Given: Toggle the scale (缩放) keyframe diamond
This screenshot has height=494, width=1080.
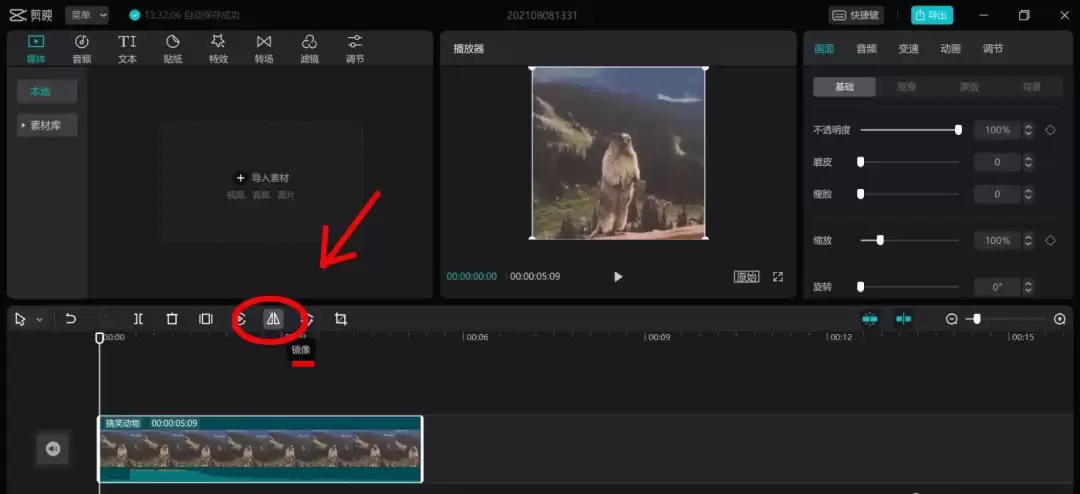Looking at the screenshot, I should tap(1050, 241).
